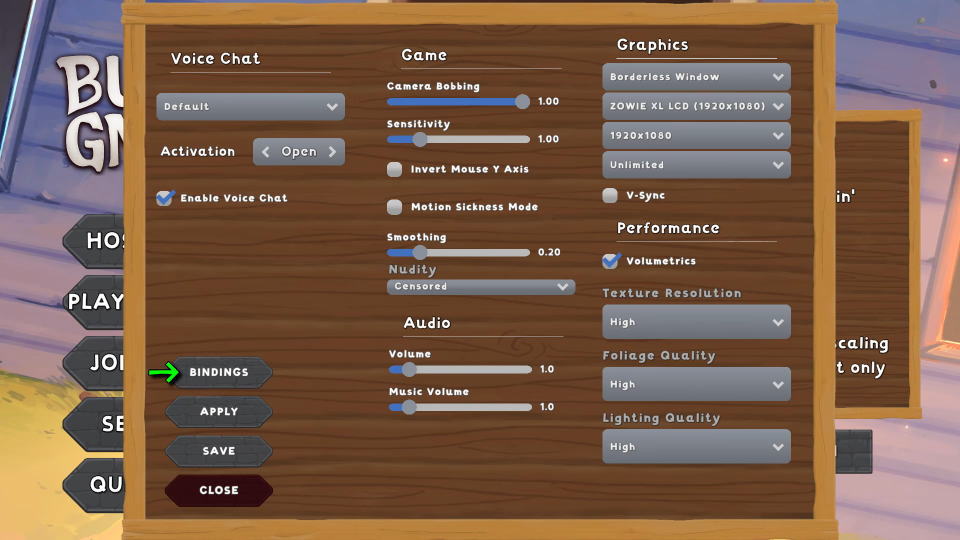Expand the Borderless Window mode dropdown

click(696, 77)
